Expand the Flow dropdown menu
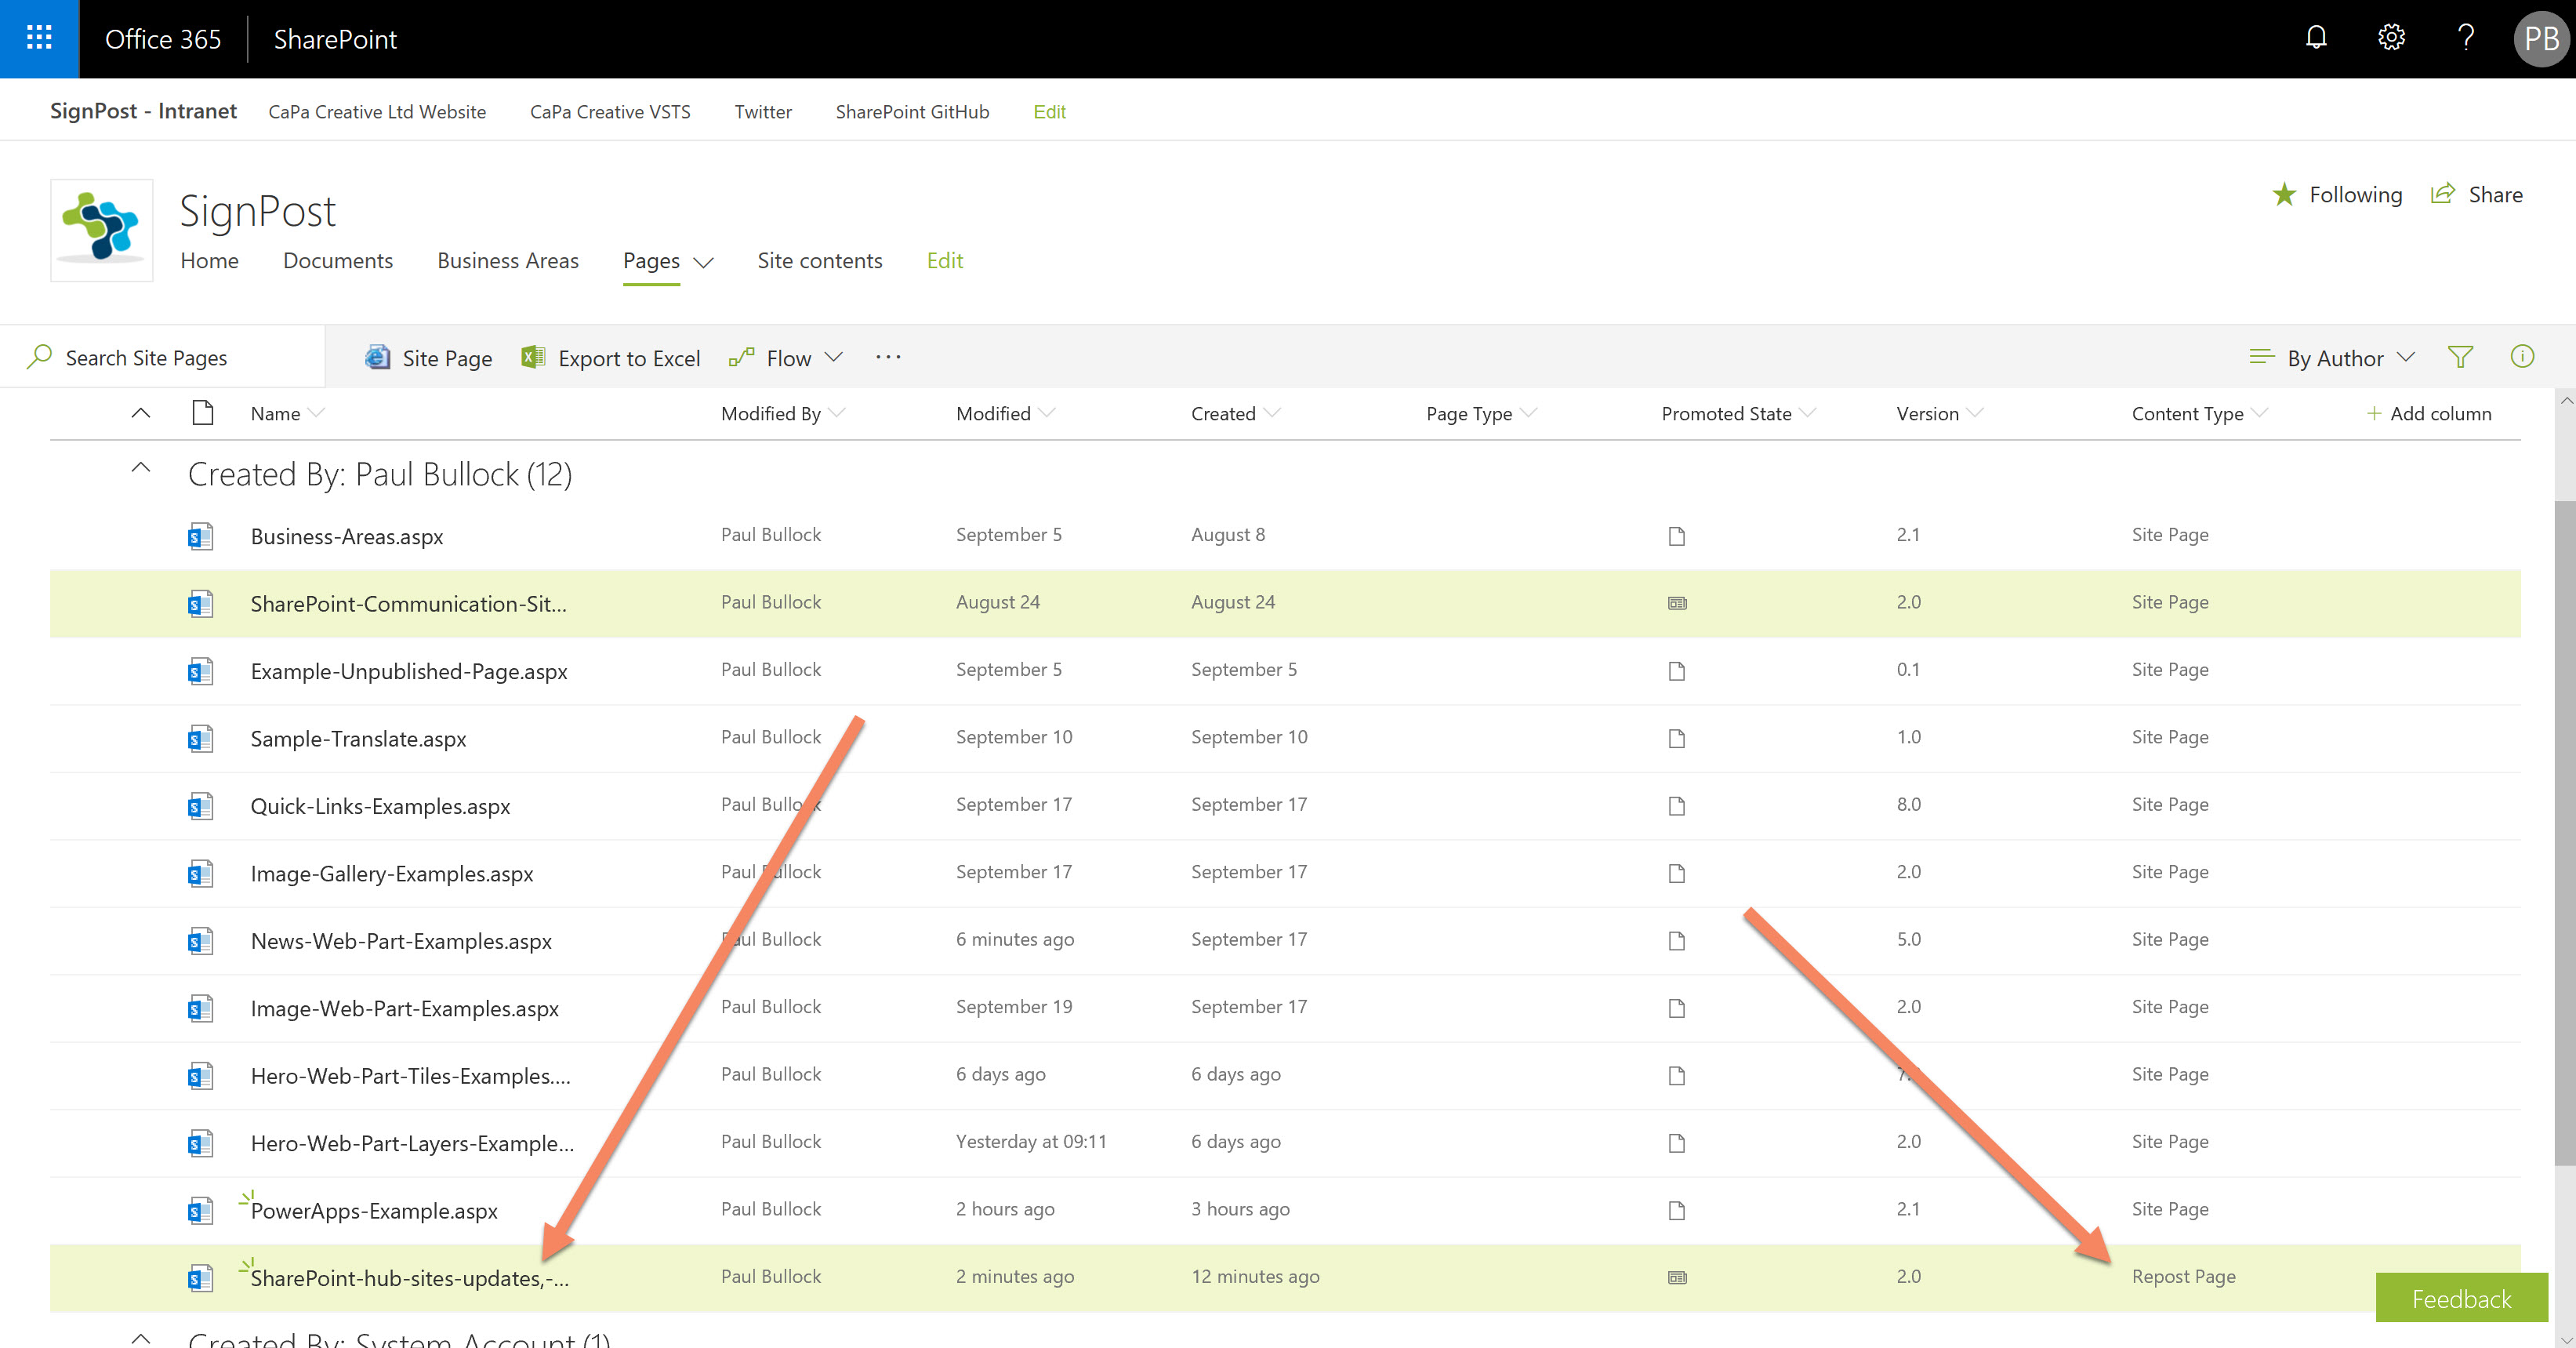This screenshot has height=1348, width=2576. 787,358
